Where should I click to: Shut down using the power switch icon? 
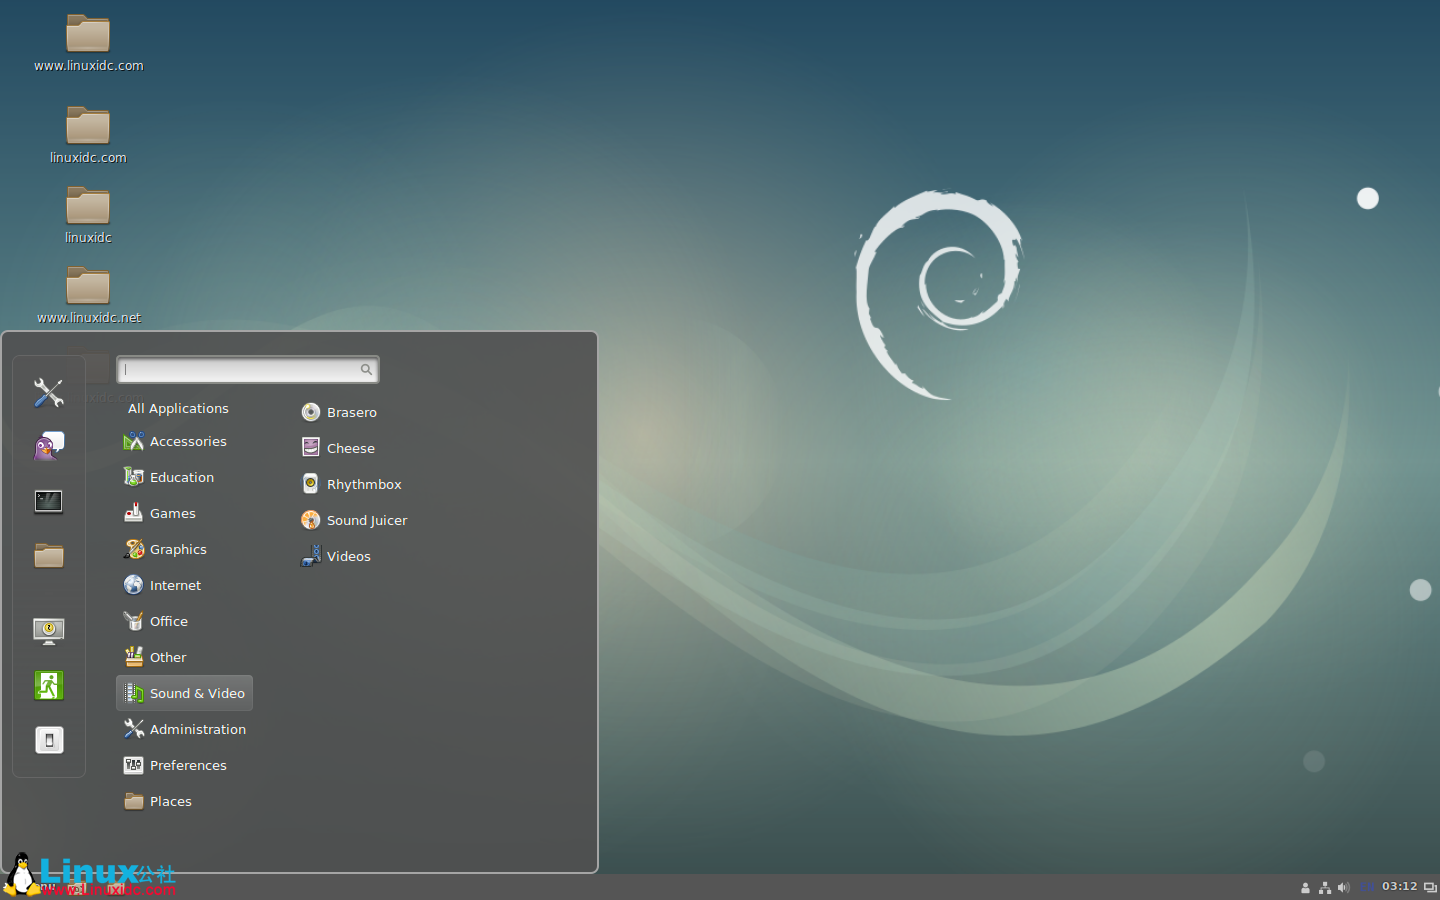click(x=48, y=740)
